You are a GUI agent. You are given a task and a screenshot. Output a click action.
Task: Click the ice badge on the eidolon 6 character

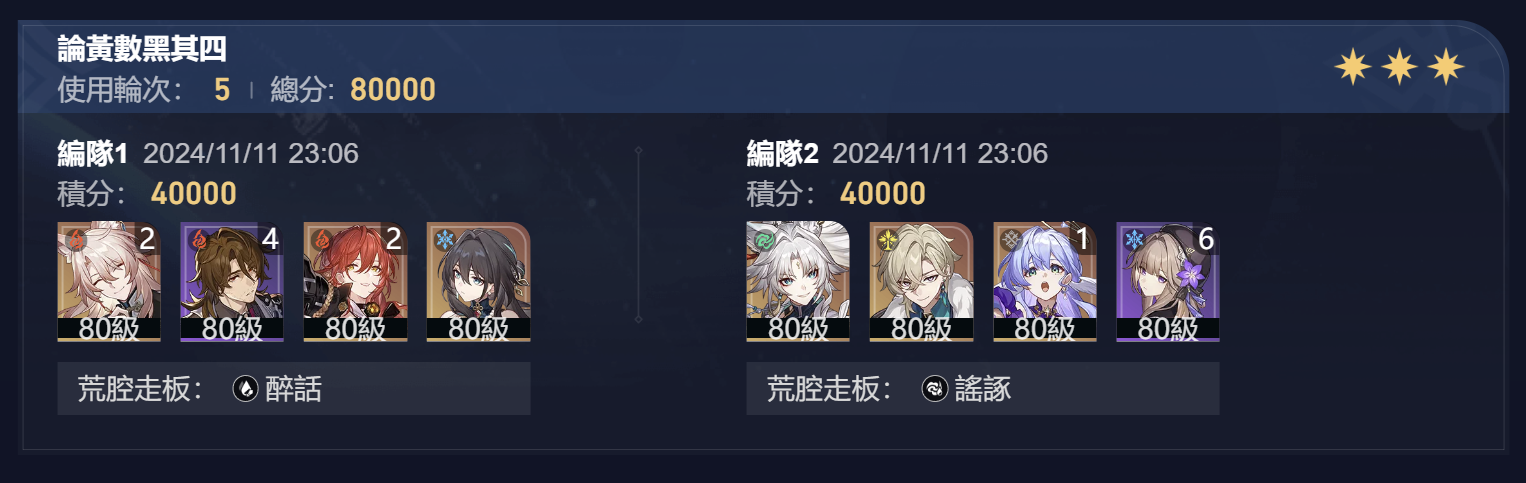point(1134,240)
